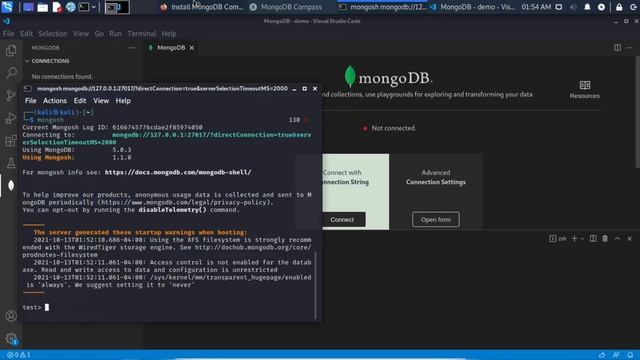Open View menu in mongosh terminal window
Image resolution: width=640 pixels, height=360 pixels.
point(101,101)
